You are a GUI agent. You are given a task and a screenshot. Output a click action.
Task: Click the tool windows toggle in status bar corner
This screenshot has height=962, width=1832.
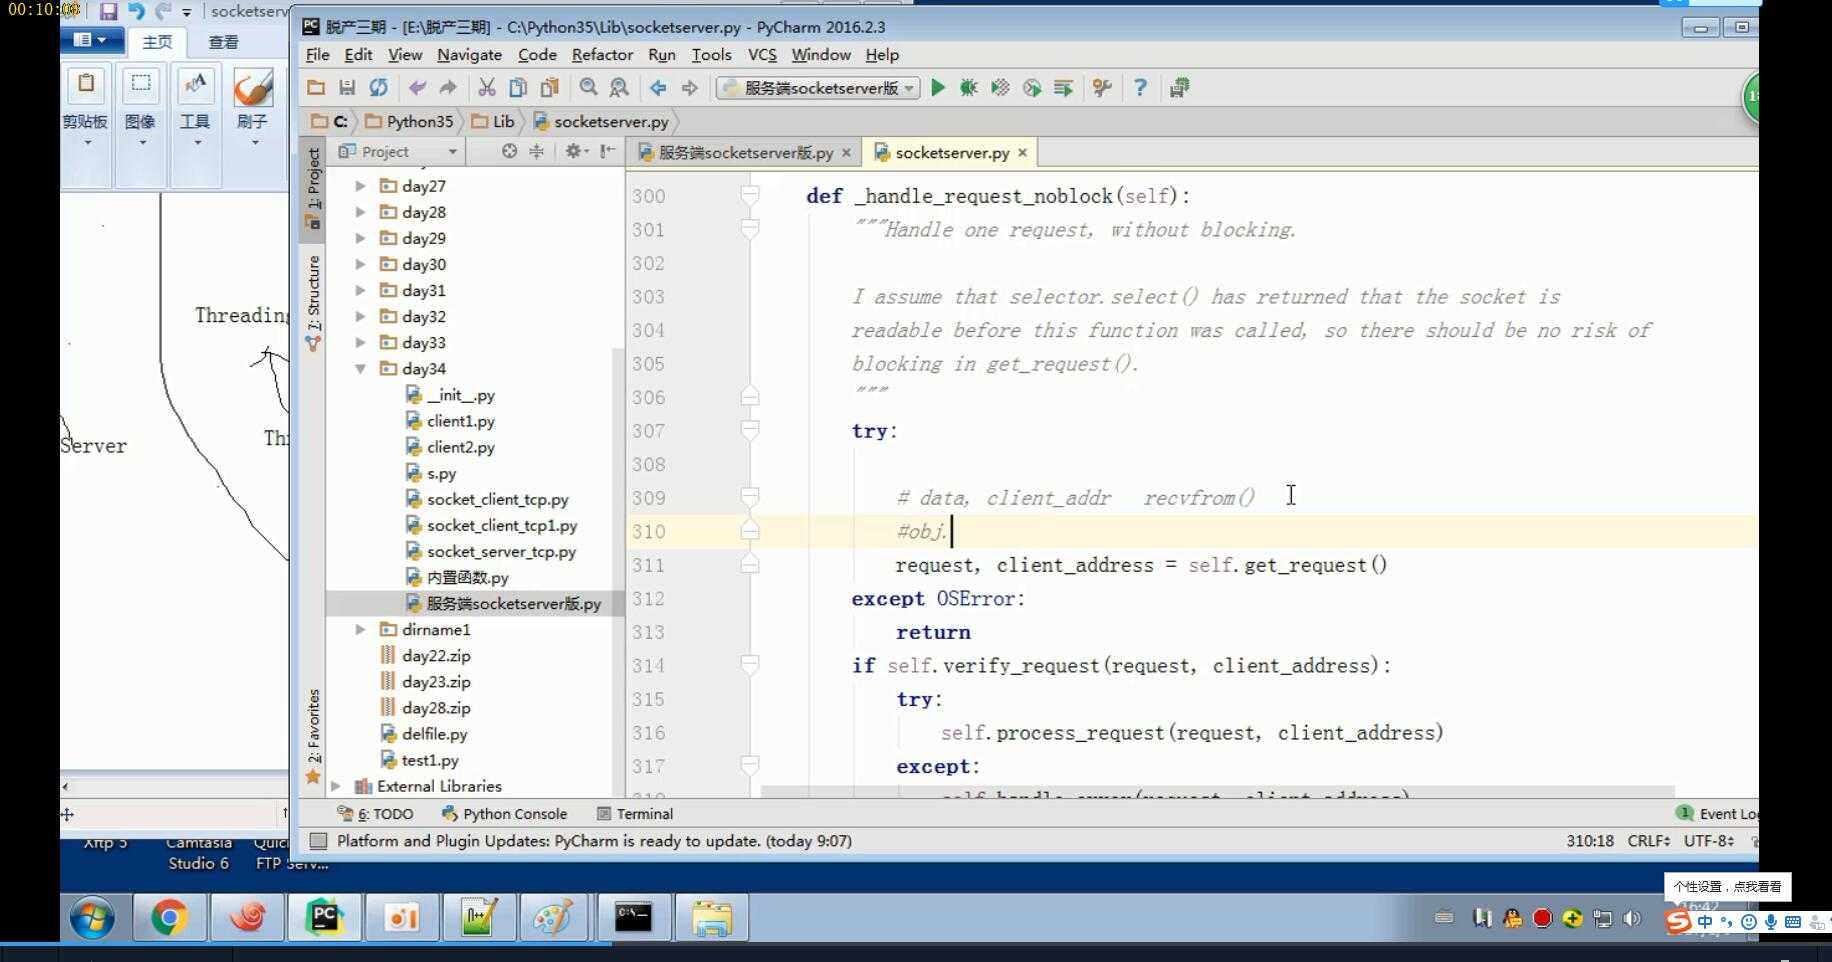318,841
